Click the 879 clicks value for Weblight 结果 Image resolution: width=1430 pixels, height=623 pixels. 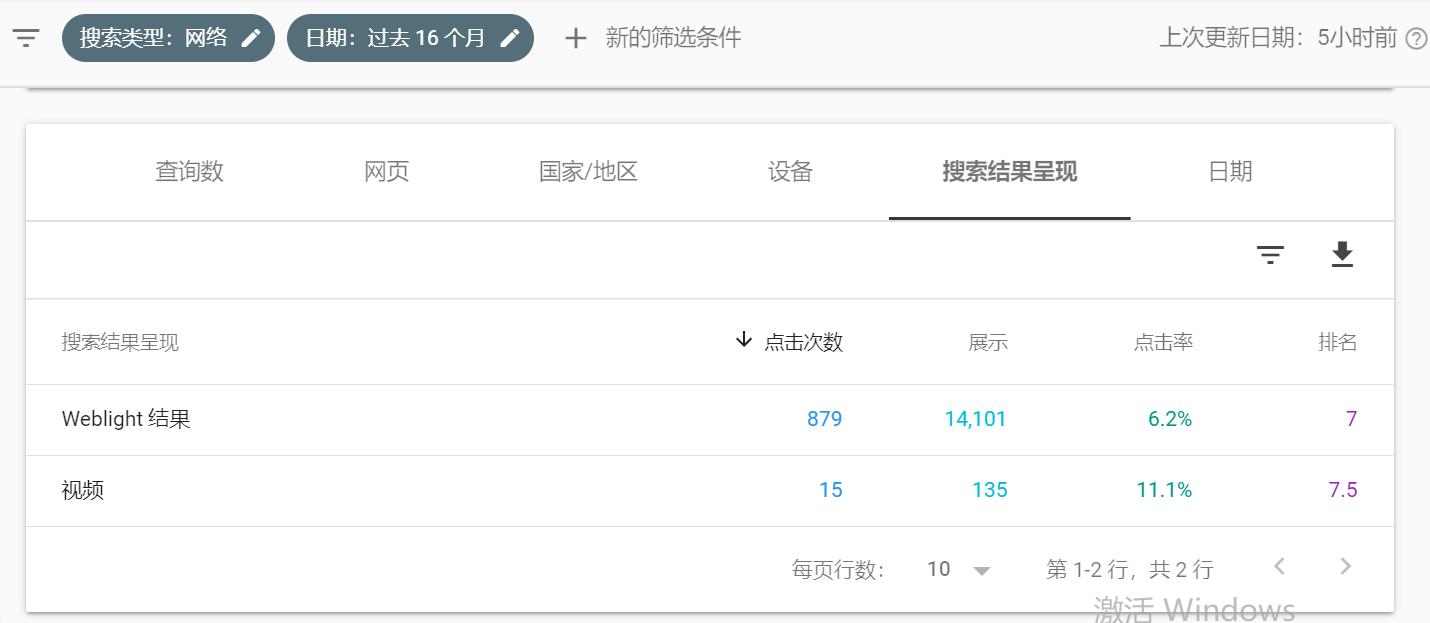(824, 419)
